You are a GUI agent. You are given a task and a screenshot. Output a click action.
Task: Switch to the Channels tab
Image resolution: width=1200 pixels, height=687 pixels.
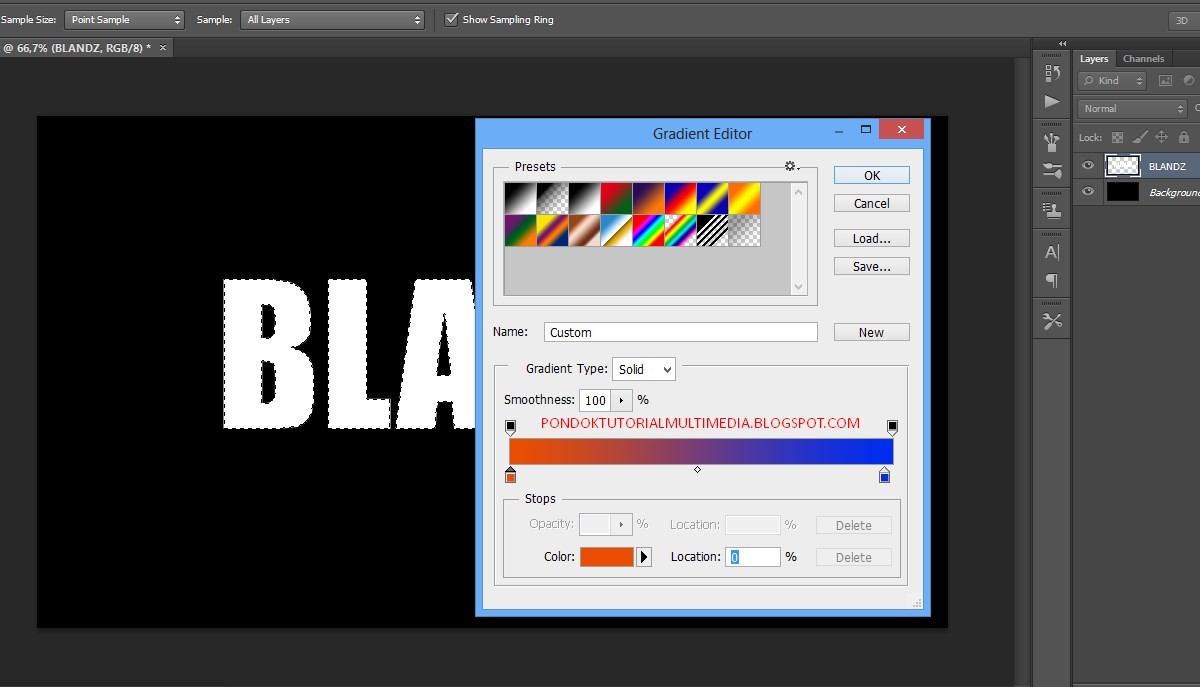(x=1143, y=58)
